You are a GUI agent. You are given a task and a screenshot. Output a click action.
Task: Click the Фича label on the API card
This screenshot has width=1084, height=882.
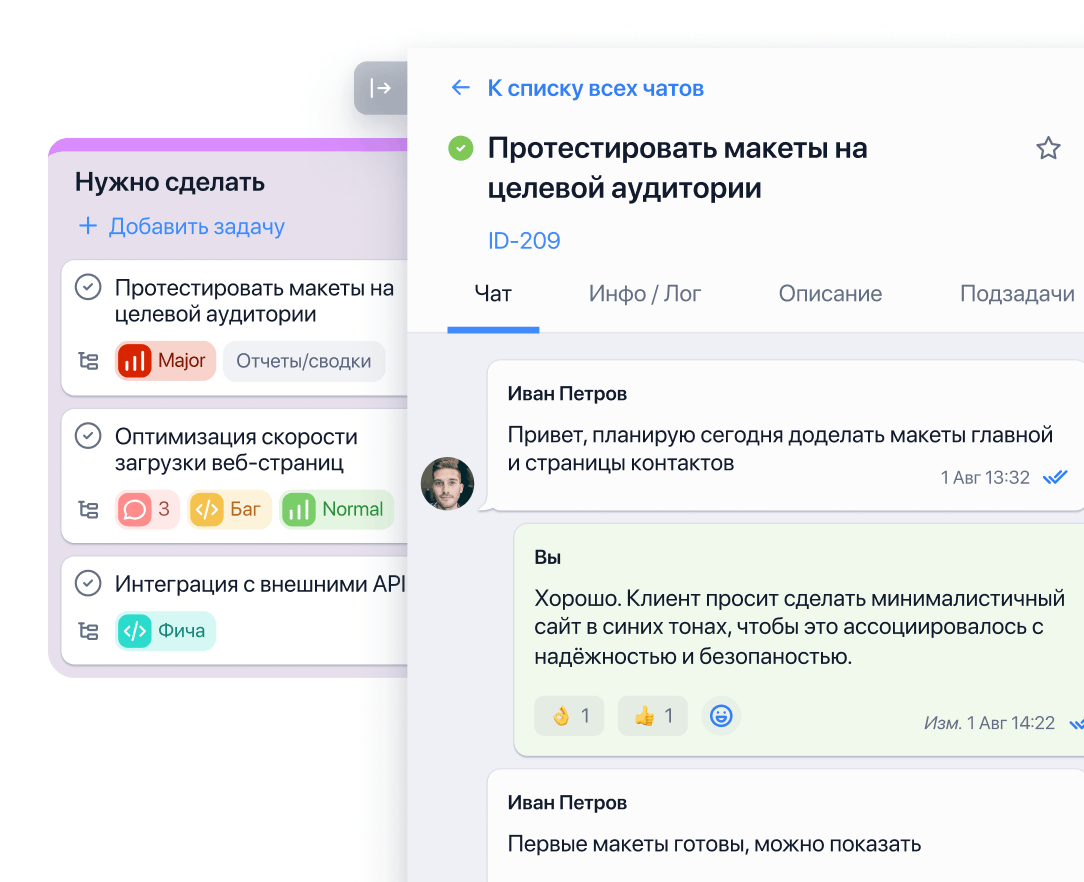tap(164, 631)
